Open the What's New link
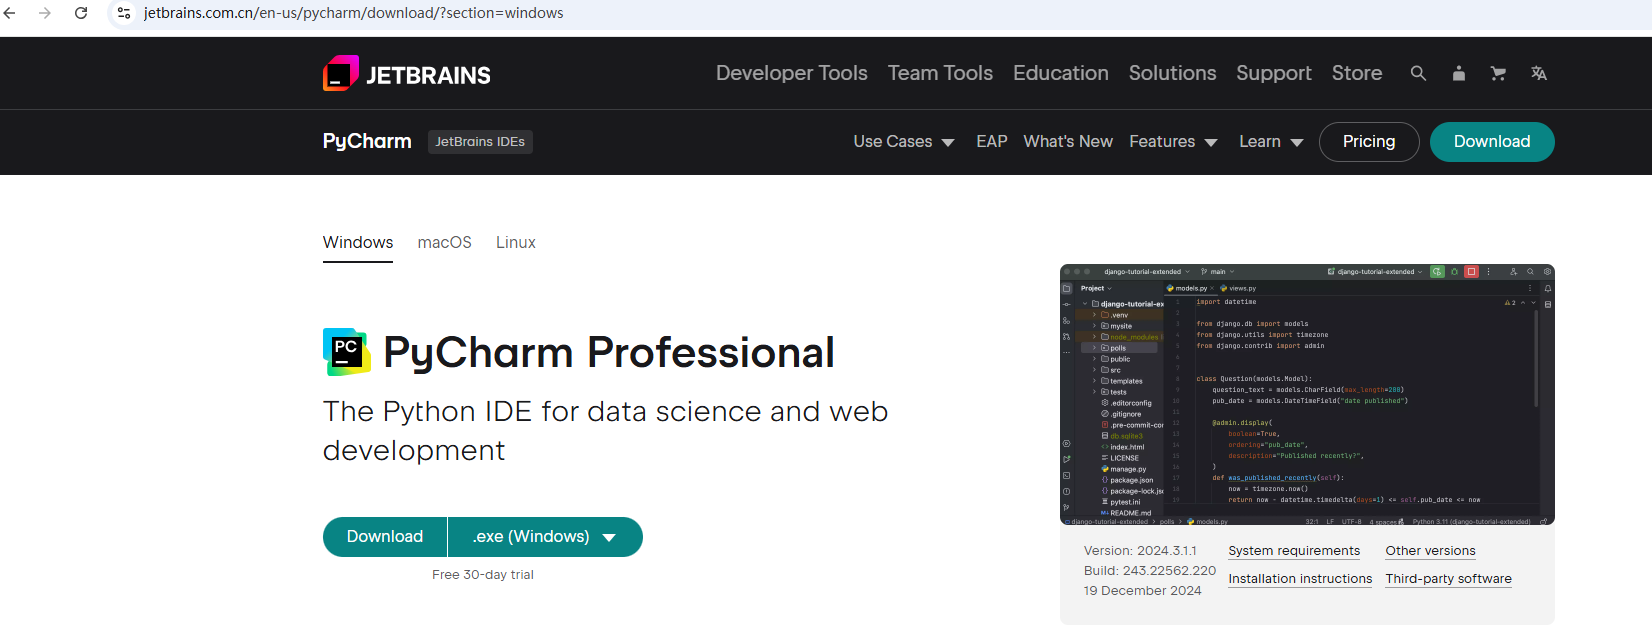Screen dimensions: 1652x641 [x=1068, y=142]
